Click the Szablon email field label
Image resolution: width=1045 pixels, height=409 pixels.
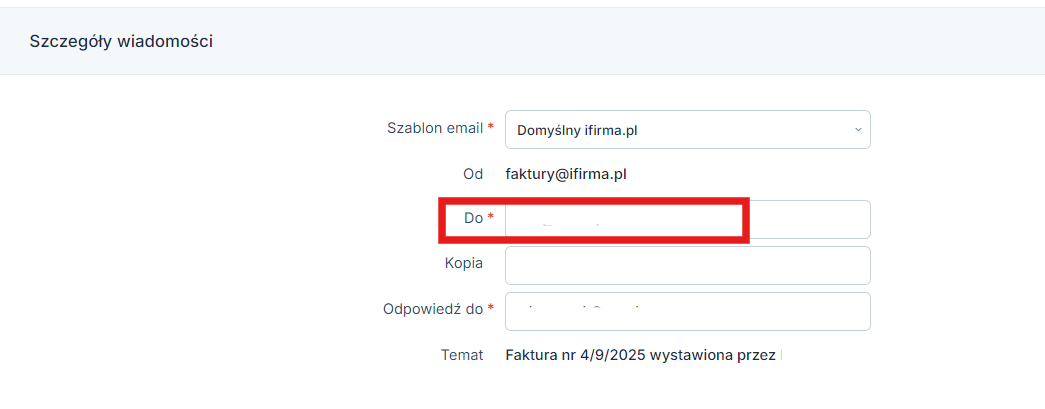click(435, 128)
